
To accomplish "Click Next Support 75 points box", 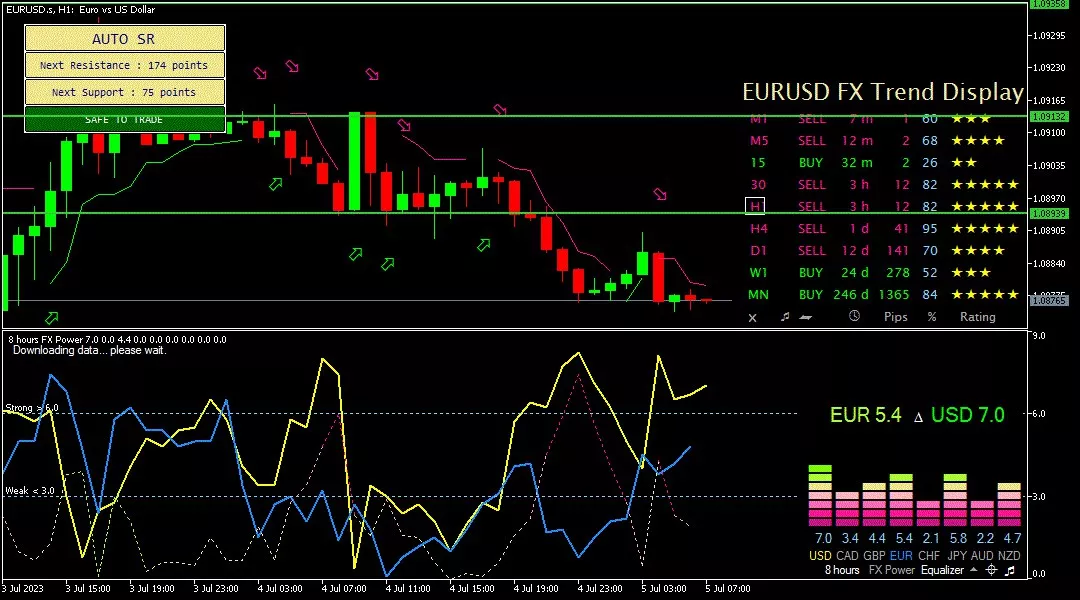I will (x=125, y=92).
